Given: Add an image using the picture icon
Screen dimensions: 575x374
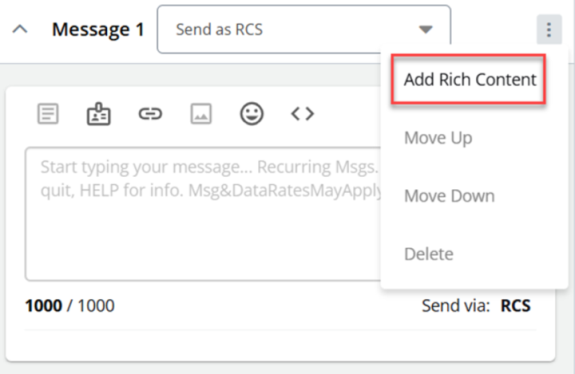Looking at the screenshot, I should coord(201,114).
